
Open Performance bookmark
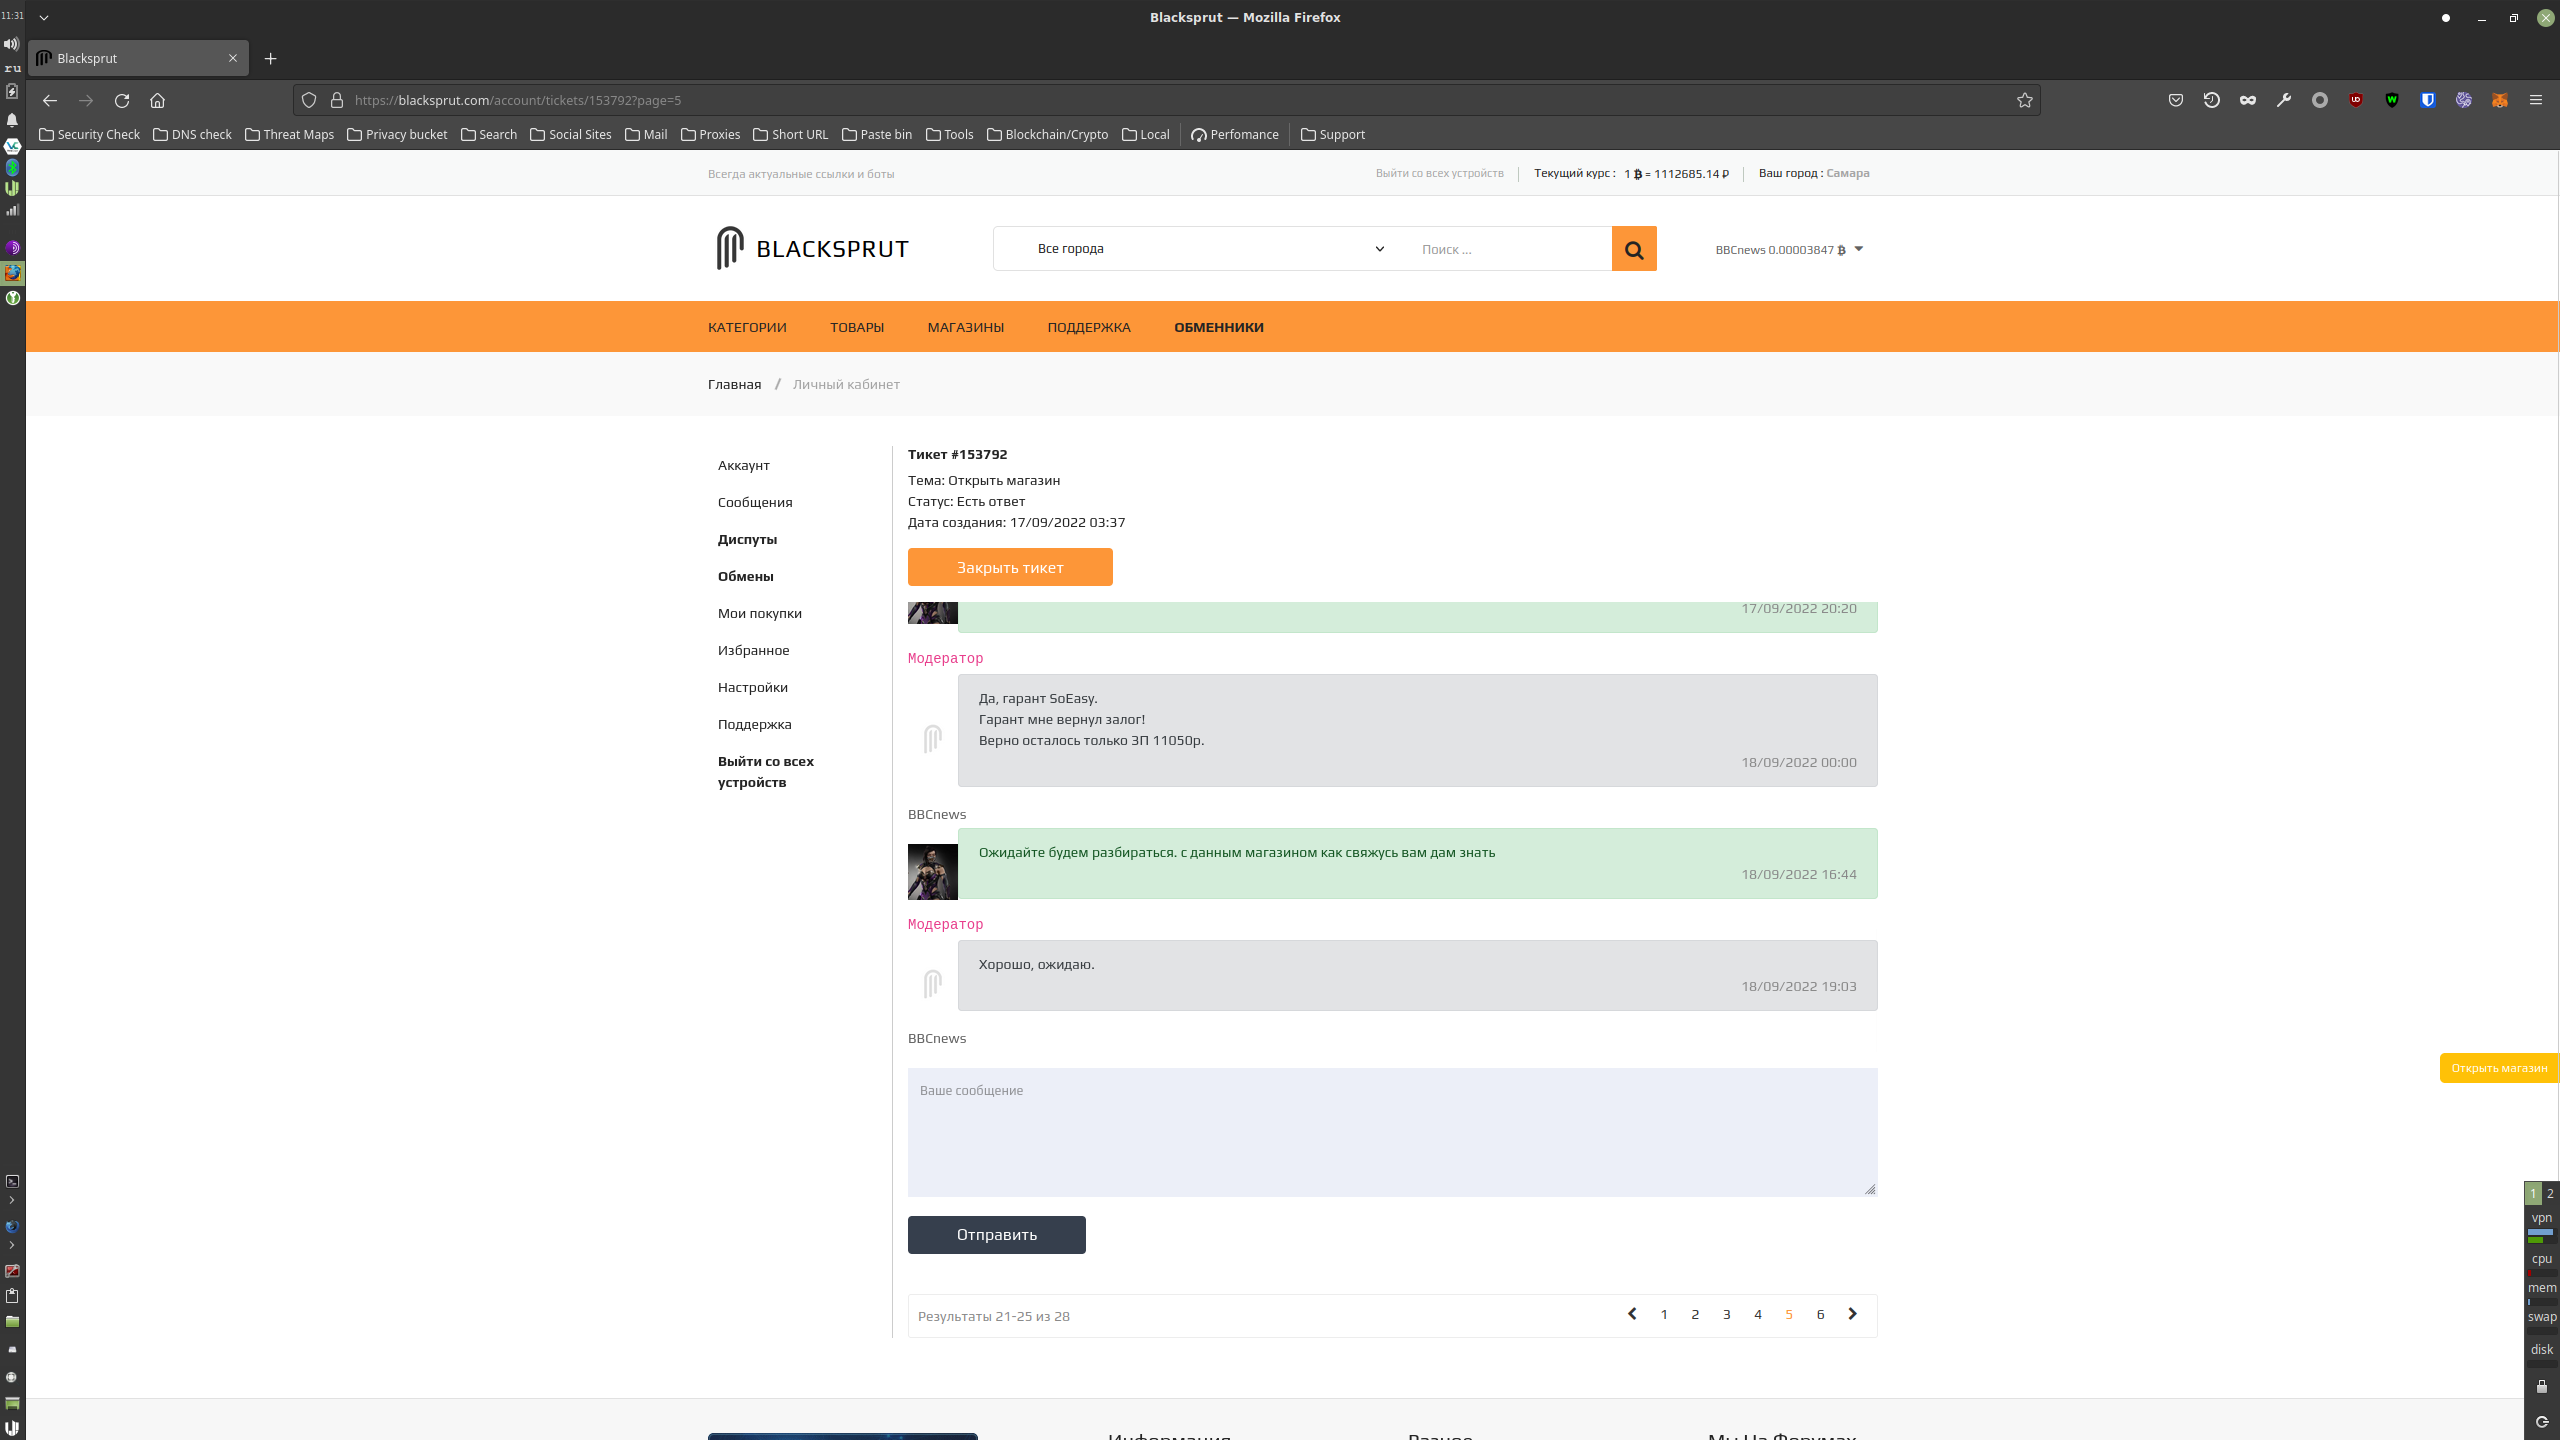(1235, 134)
